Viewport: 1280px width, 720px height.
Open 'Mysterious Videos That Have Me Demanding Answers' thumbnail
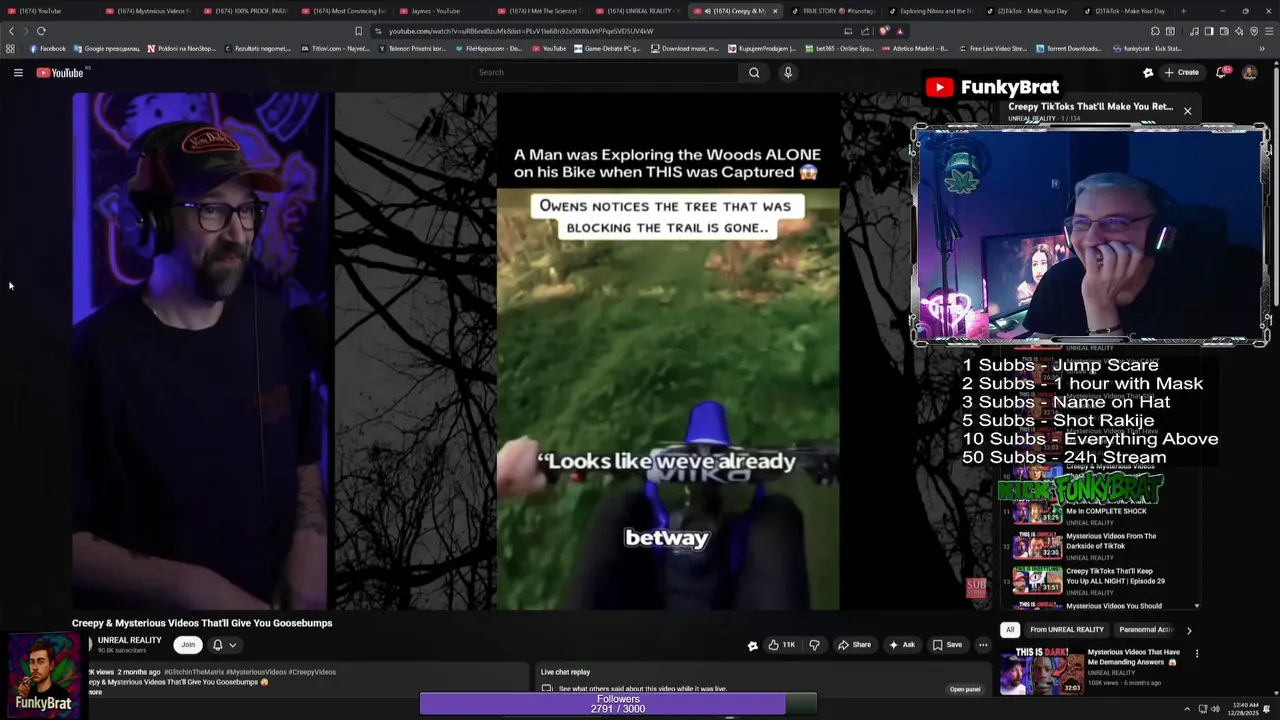[1041, 670]
